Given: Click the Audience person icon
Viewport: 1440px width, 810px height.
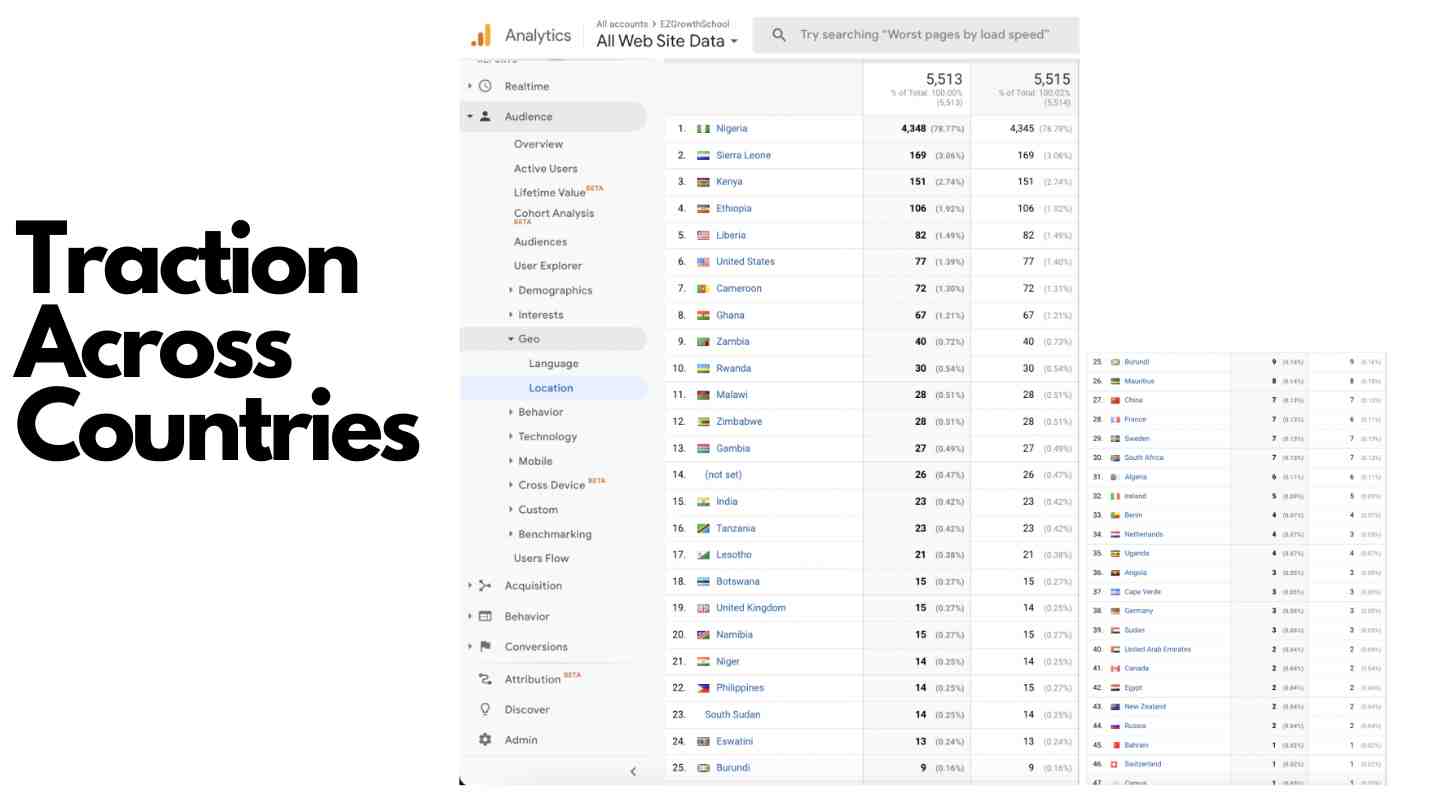Looking at the screenshot, I should [x=485, y=117].
